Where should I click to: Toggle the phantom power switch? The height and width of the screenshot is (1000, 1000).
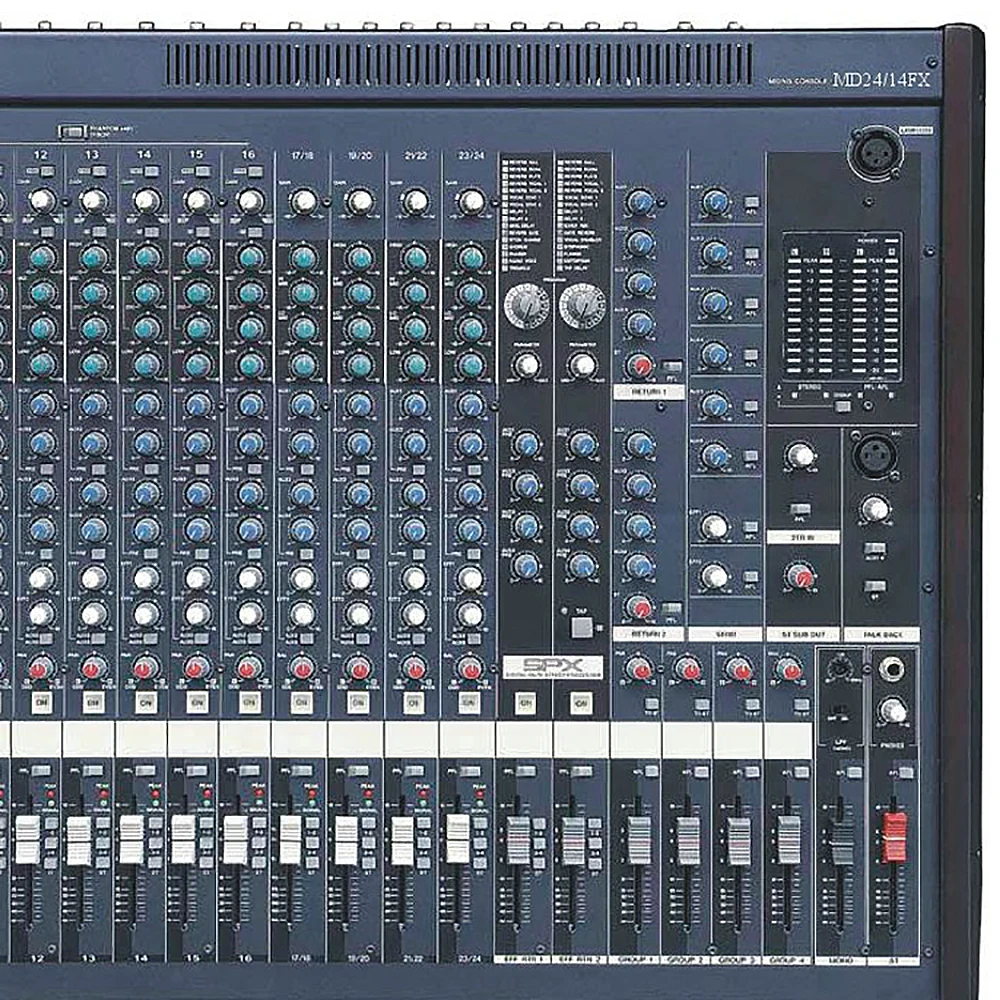(x=72, y=132)
